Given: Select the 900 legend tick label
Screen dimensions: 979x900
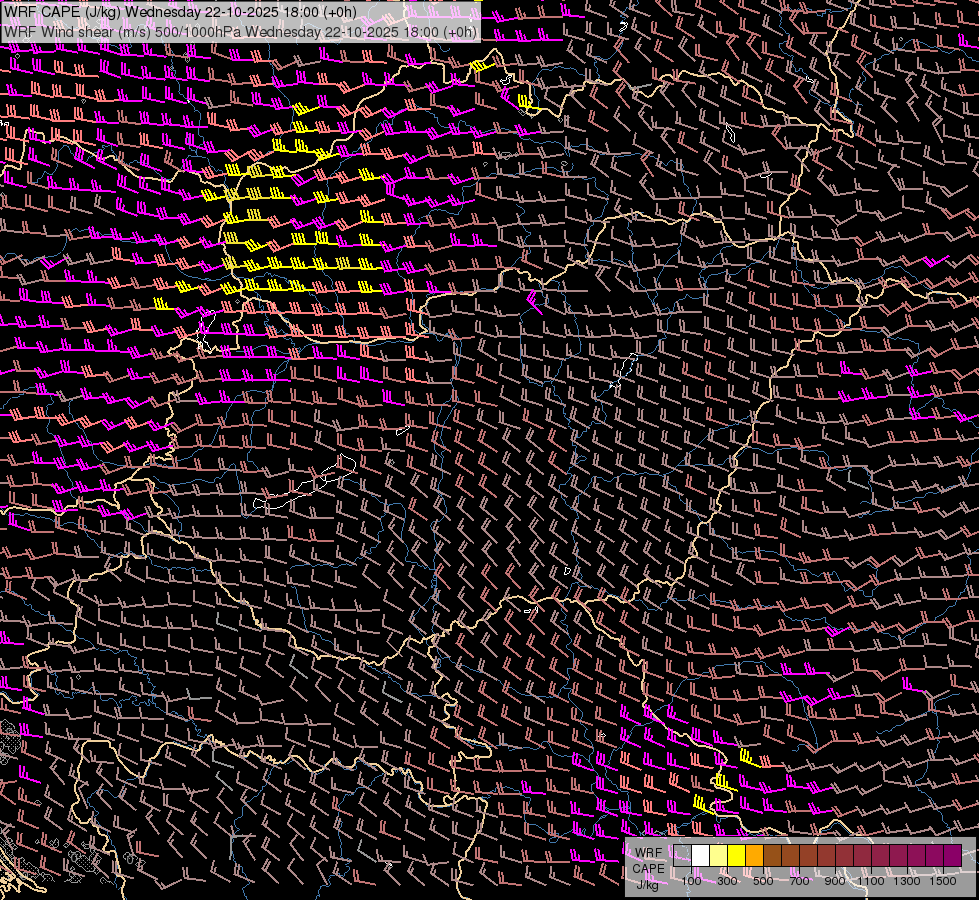Looking at the screenshot, I should pos(835,881).
